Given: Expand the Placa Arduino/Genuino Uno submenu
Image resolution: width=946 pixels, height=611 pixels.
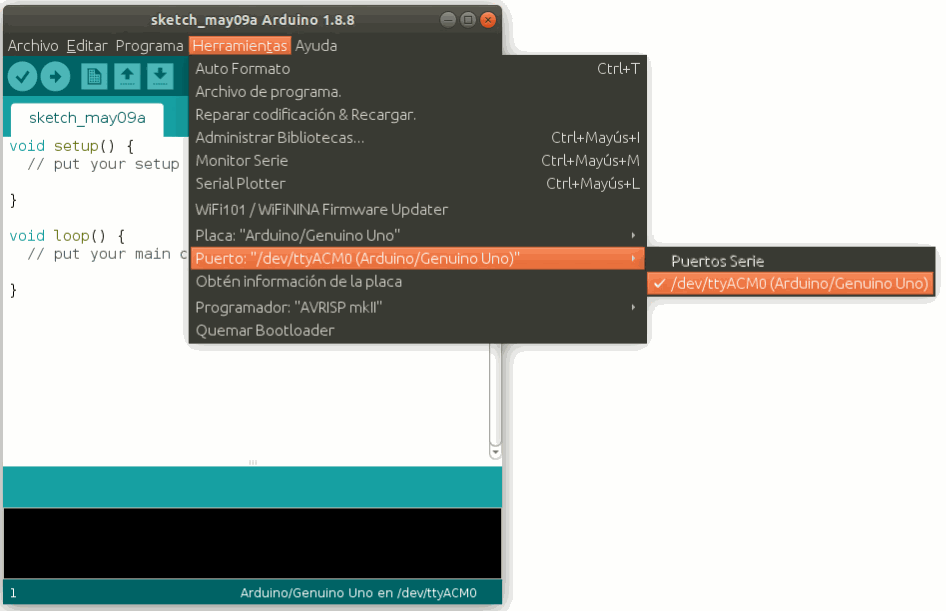Looking at the screenshot, I should [x=417, y=235].
